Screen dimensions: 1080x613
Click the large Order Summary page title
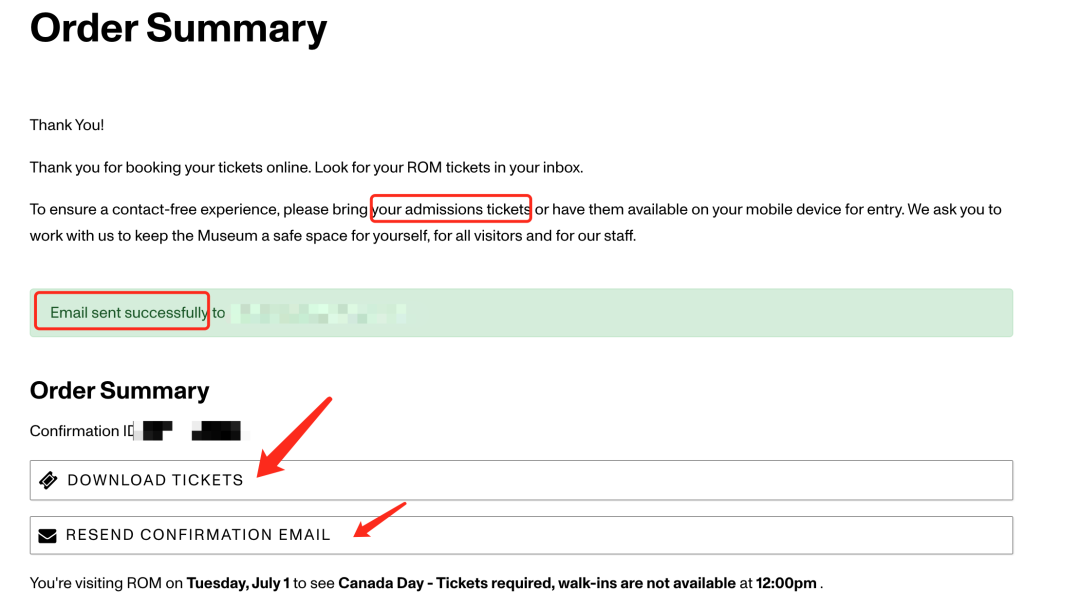coord(178,28)
